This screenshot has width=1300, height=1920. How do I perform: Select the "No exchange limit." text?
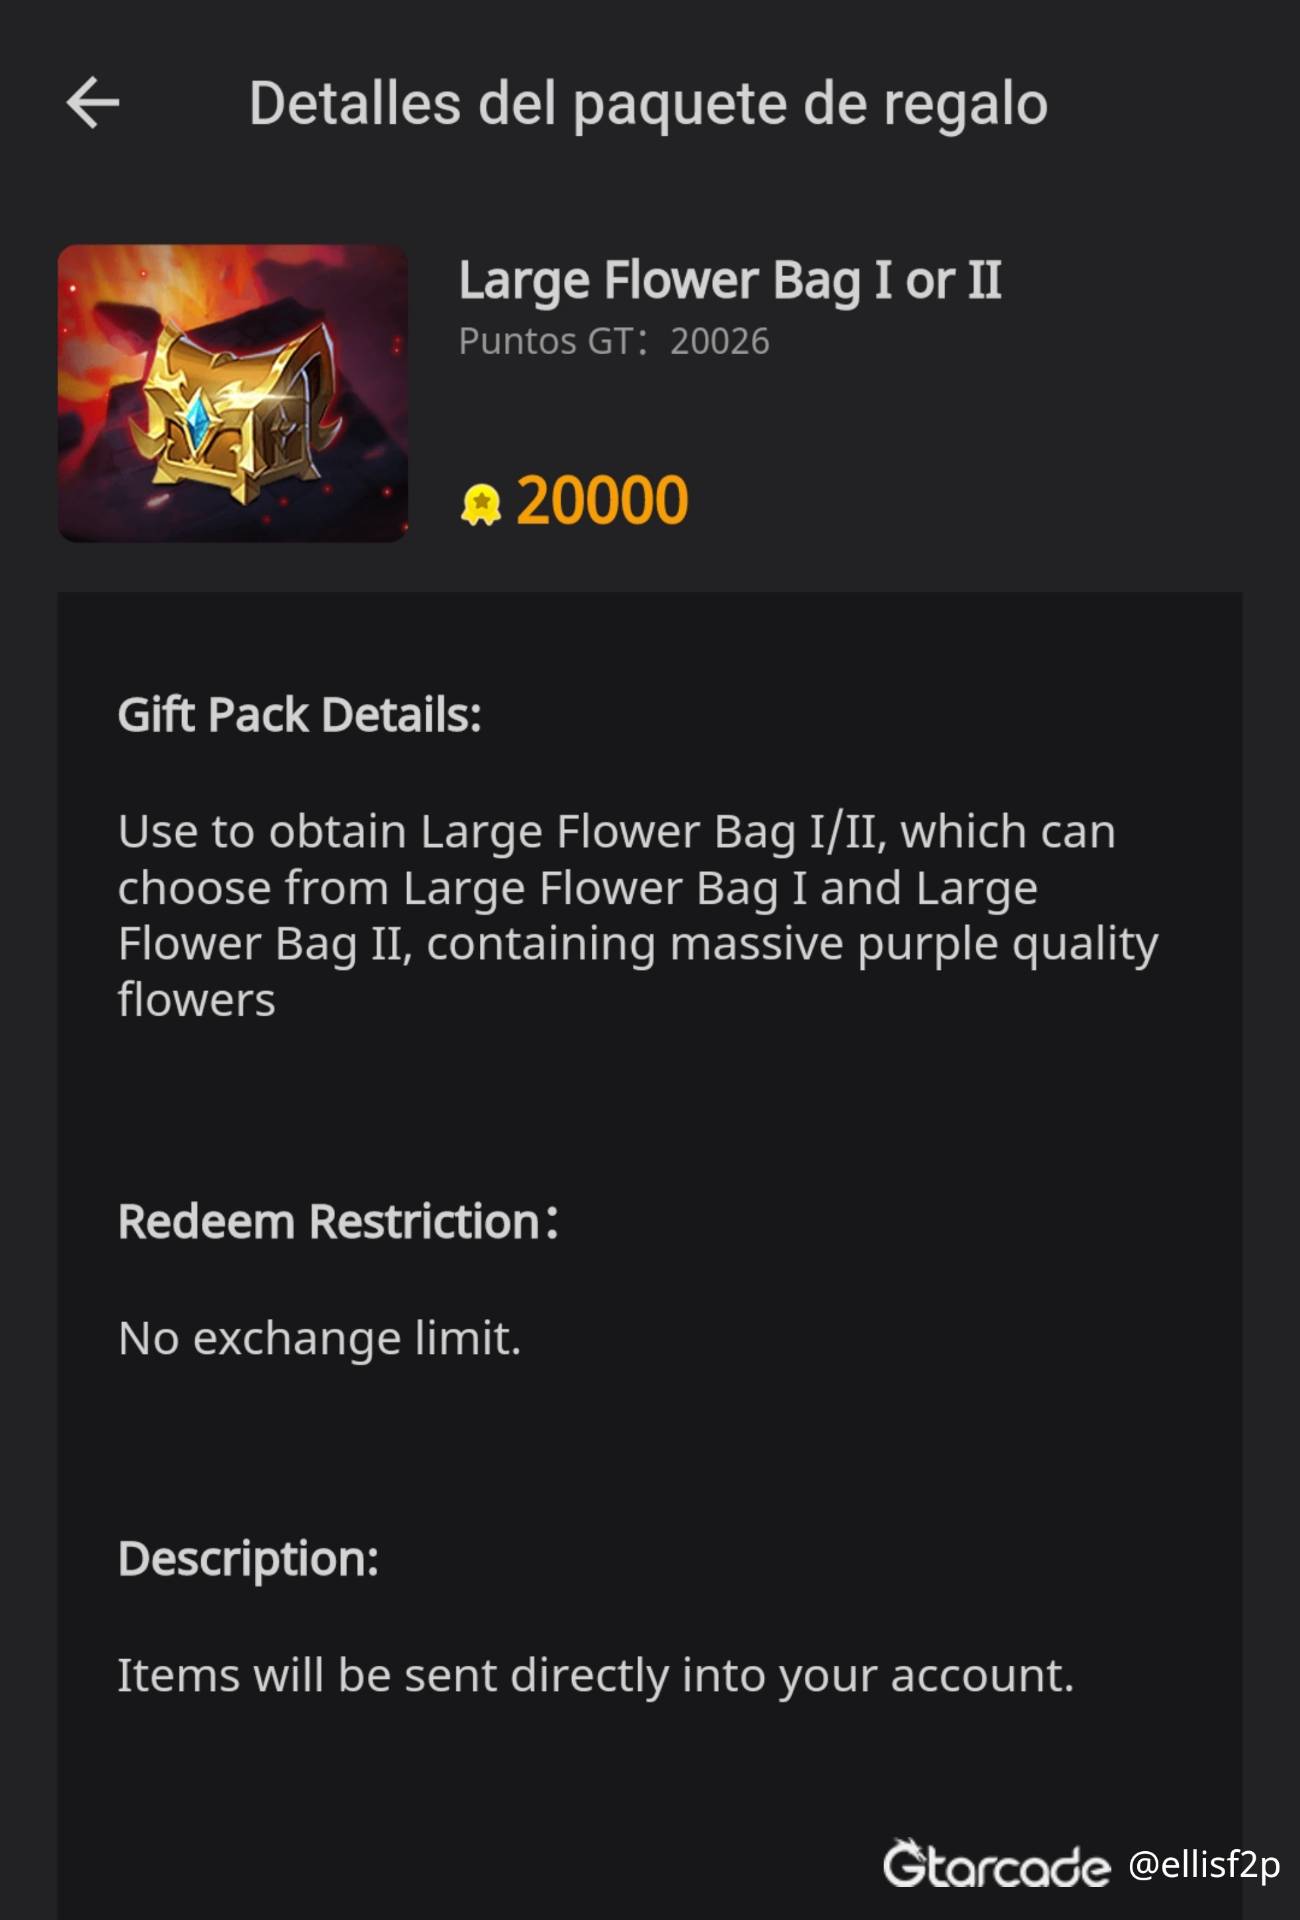(320, 1338)
